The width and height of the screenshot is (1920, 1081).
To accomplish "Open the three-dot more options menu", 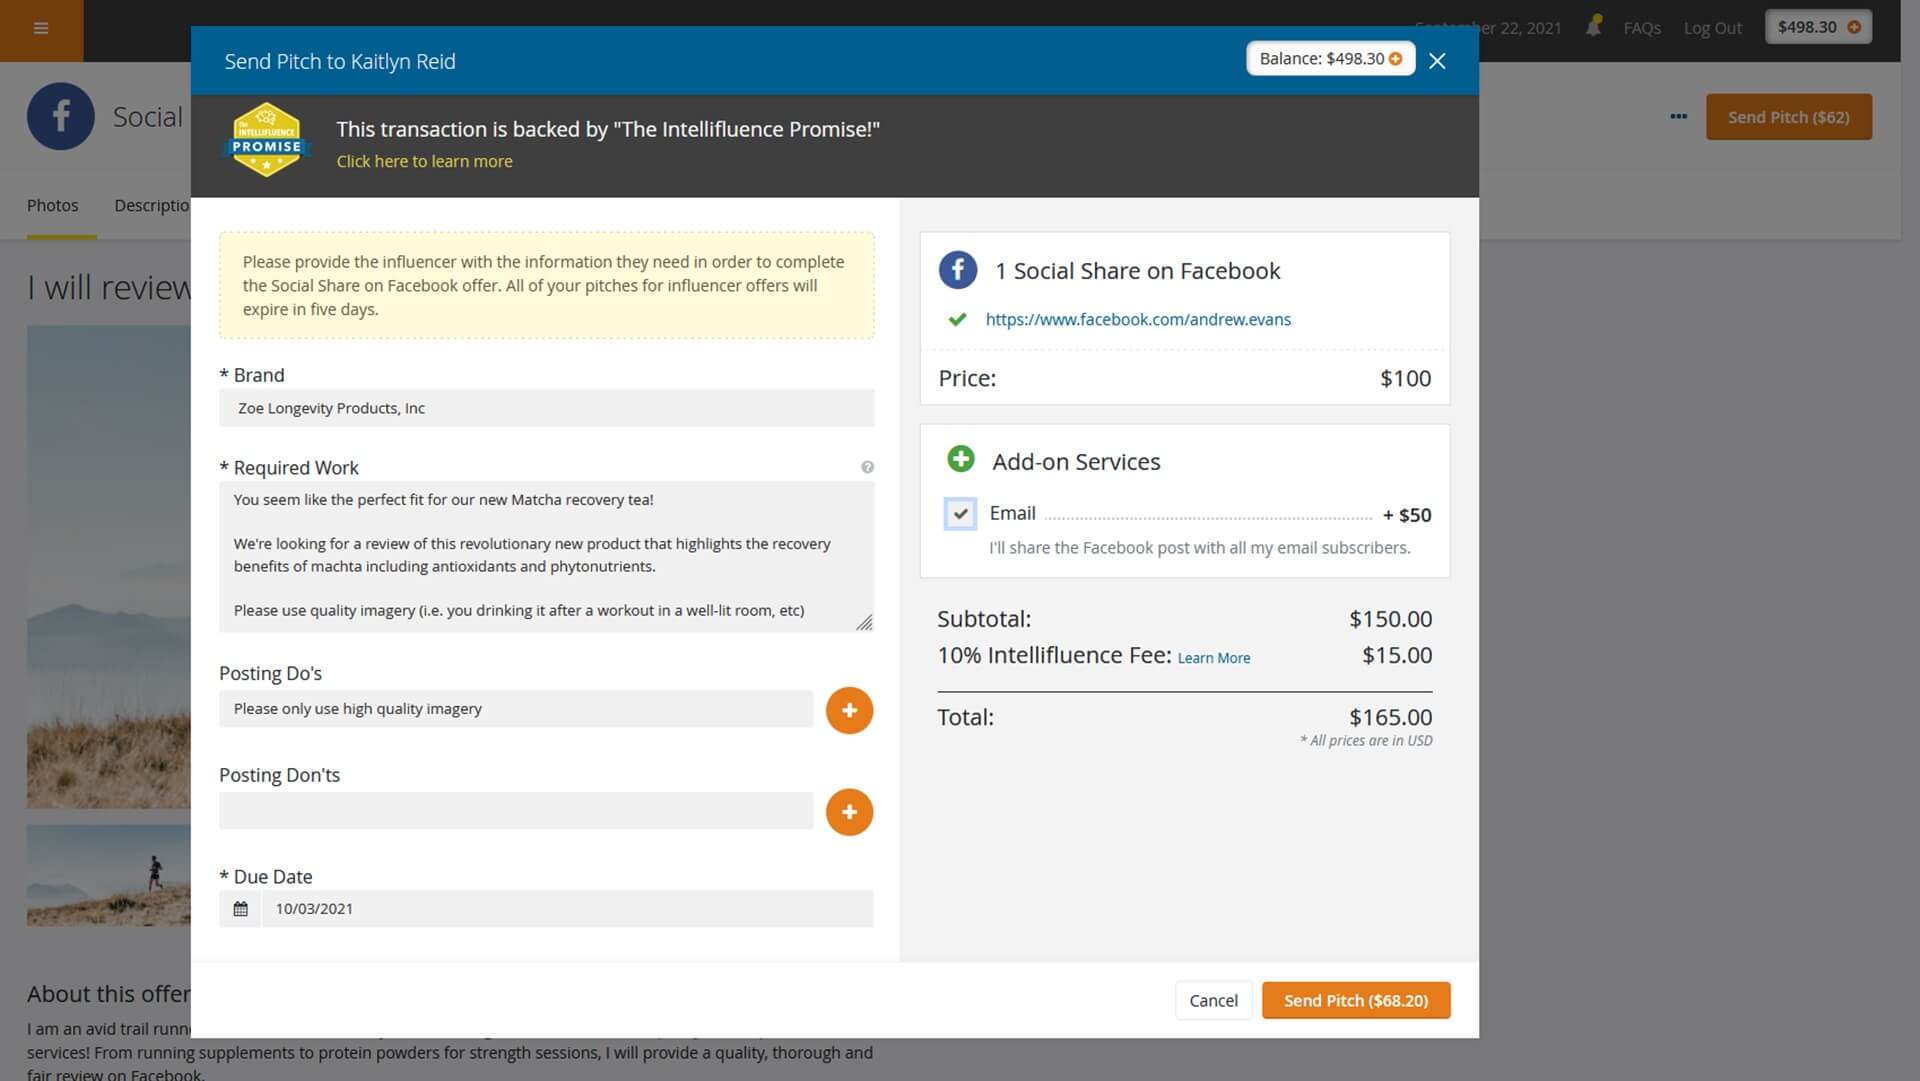I will pyautogui.click(x=1678, y=116).
